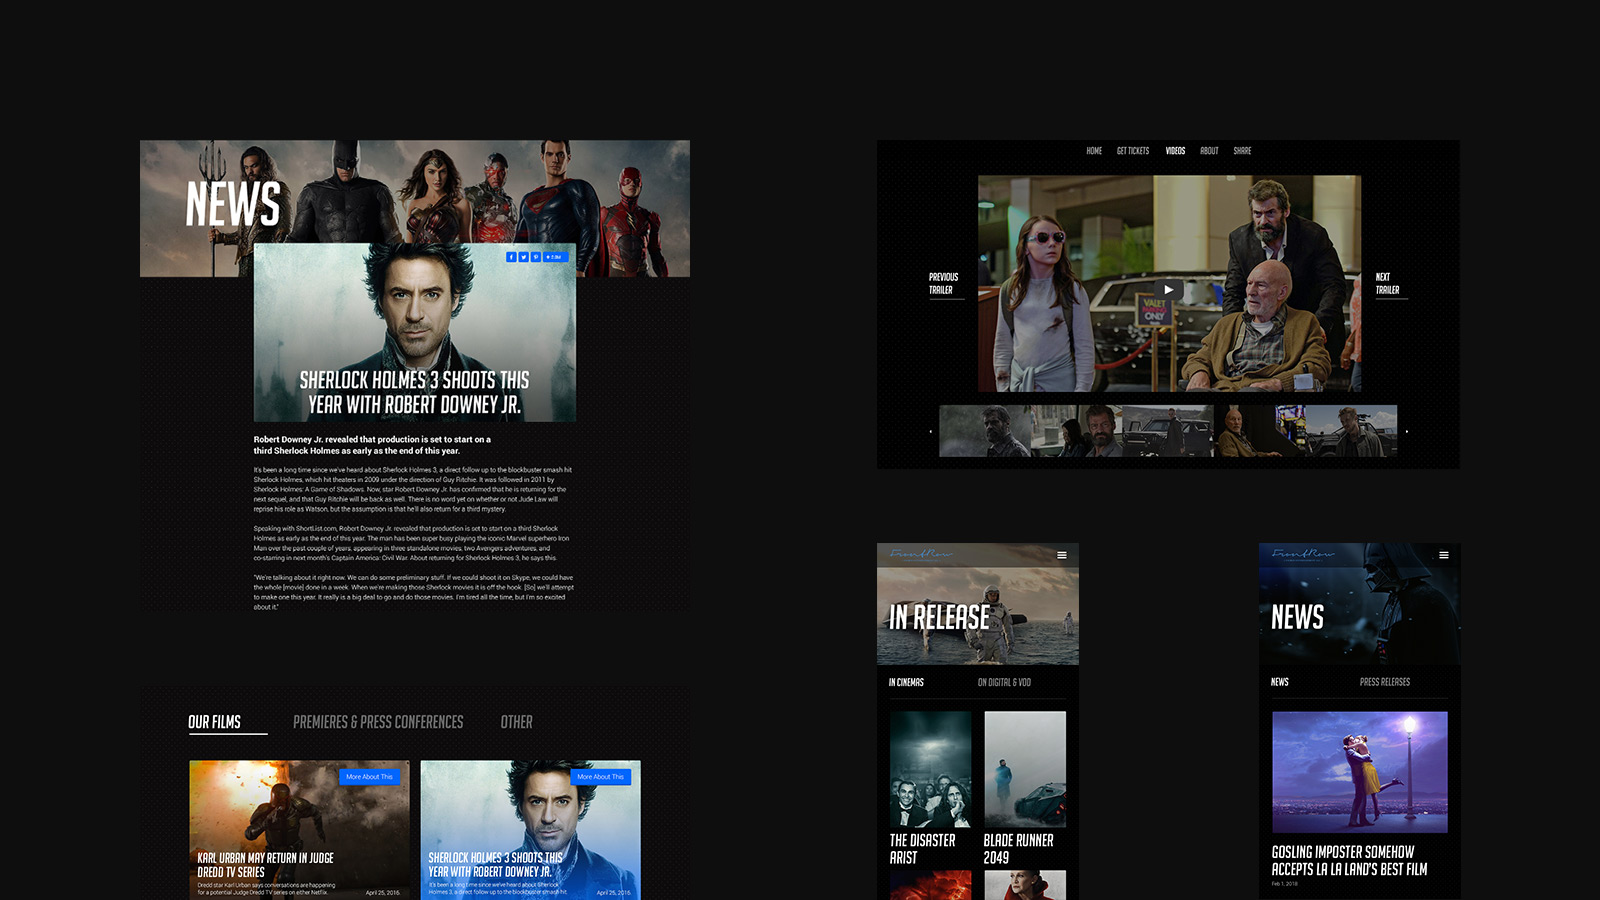Click IN RELEASE banner heading

[x=939, y=618]
